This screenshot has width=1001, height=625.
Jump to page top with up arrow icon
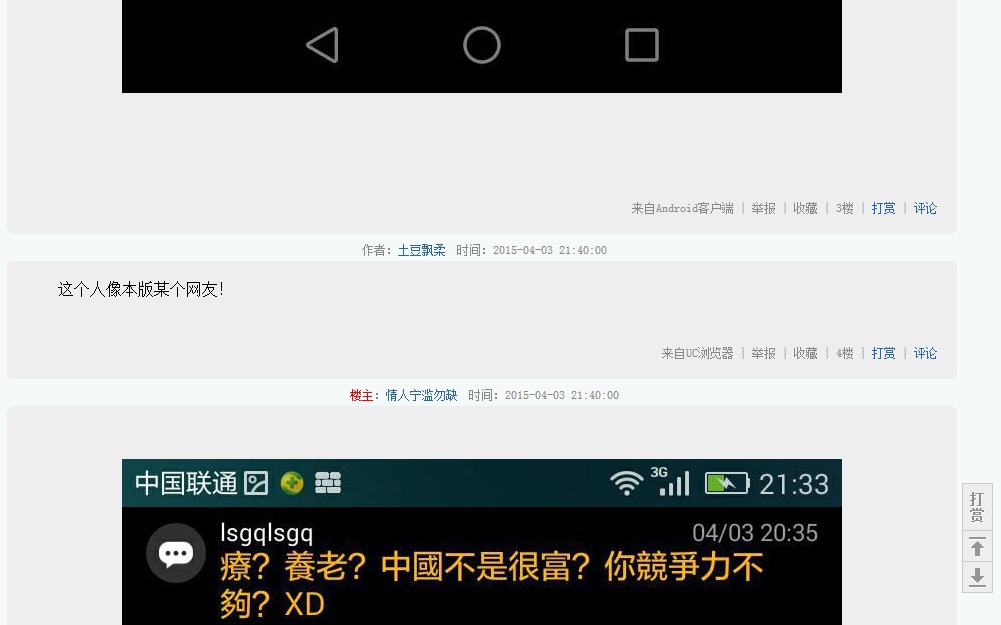(x=977, y=547)
